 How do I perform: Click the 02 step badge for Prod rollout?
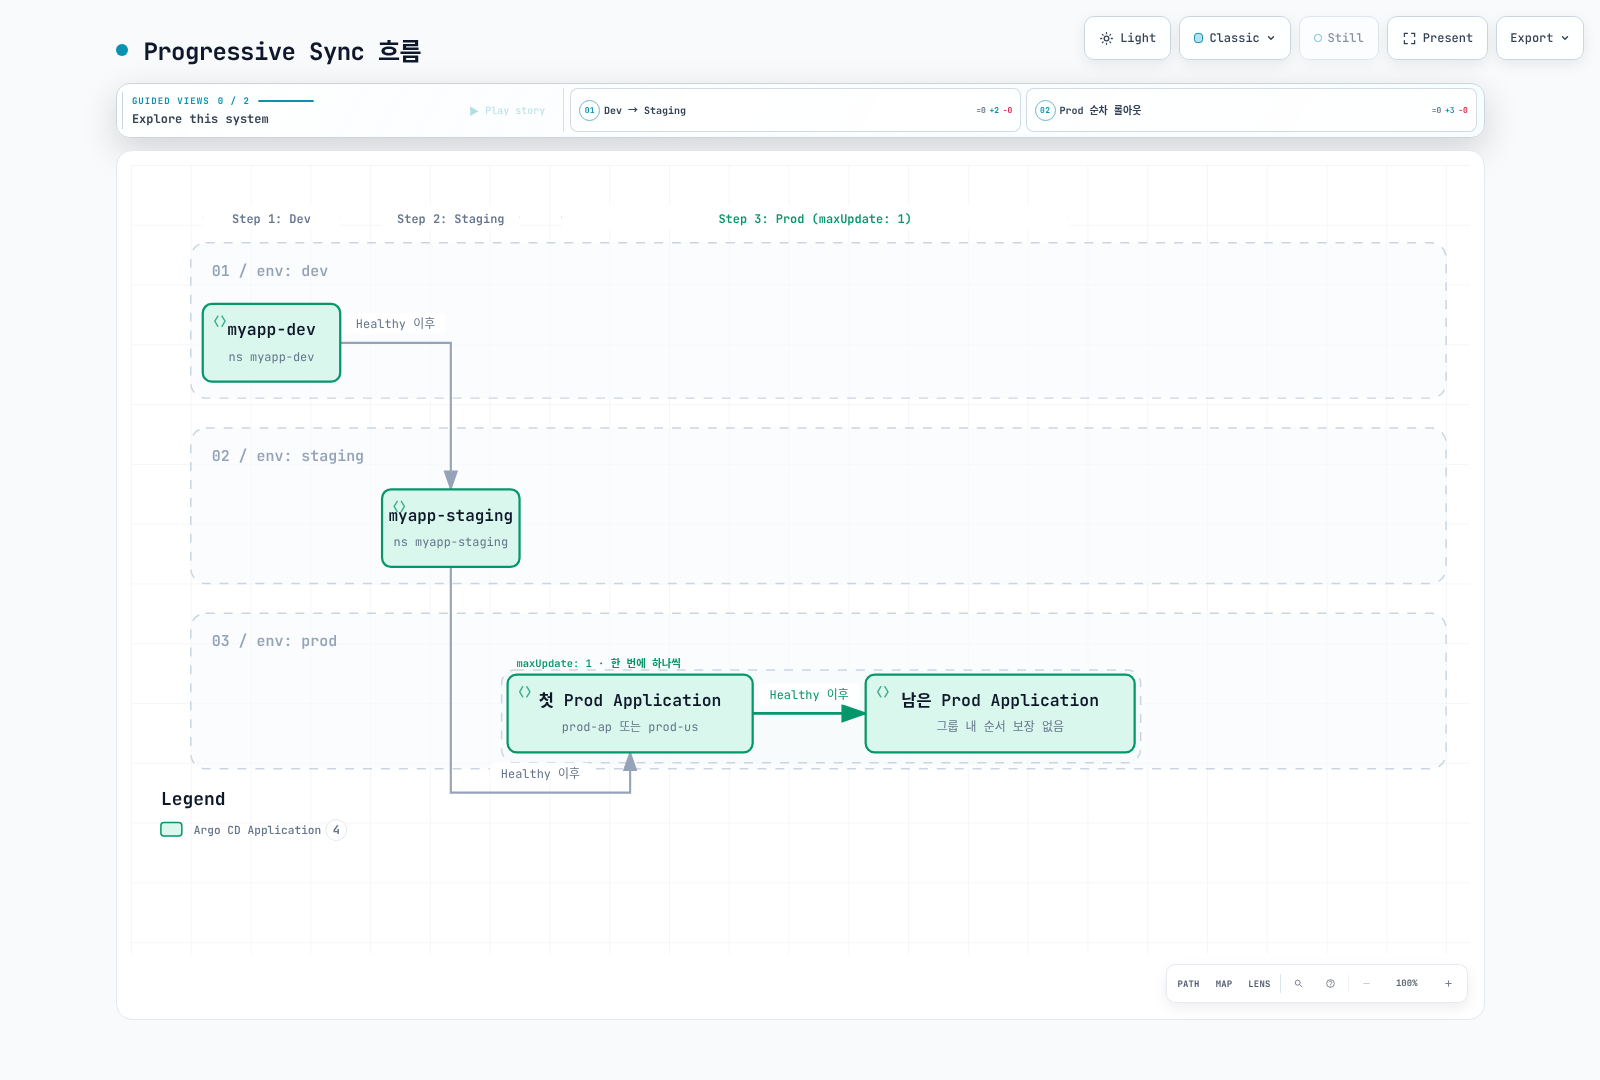click(1045, 111)
